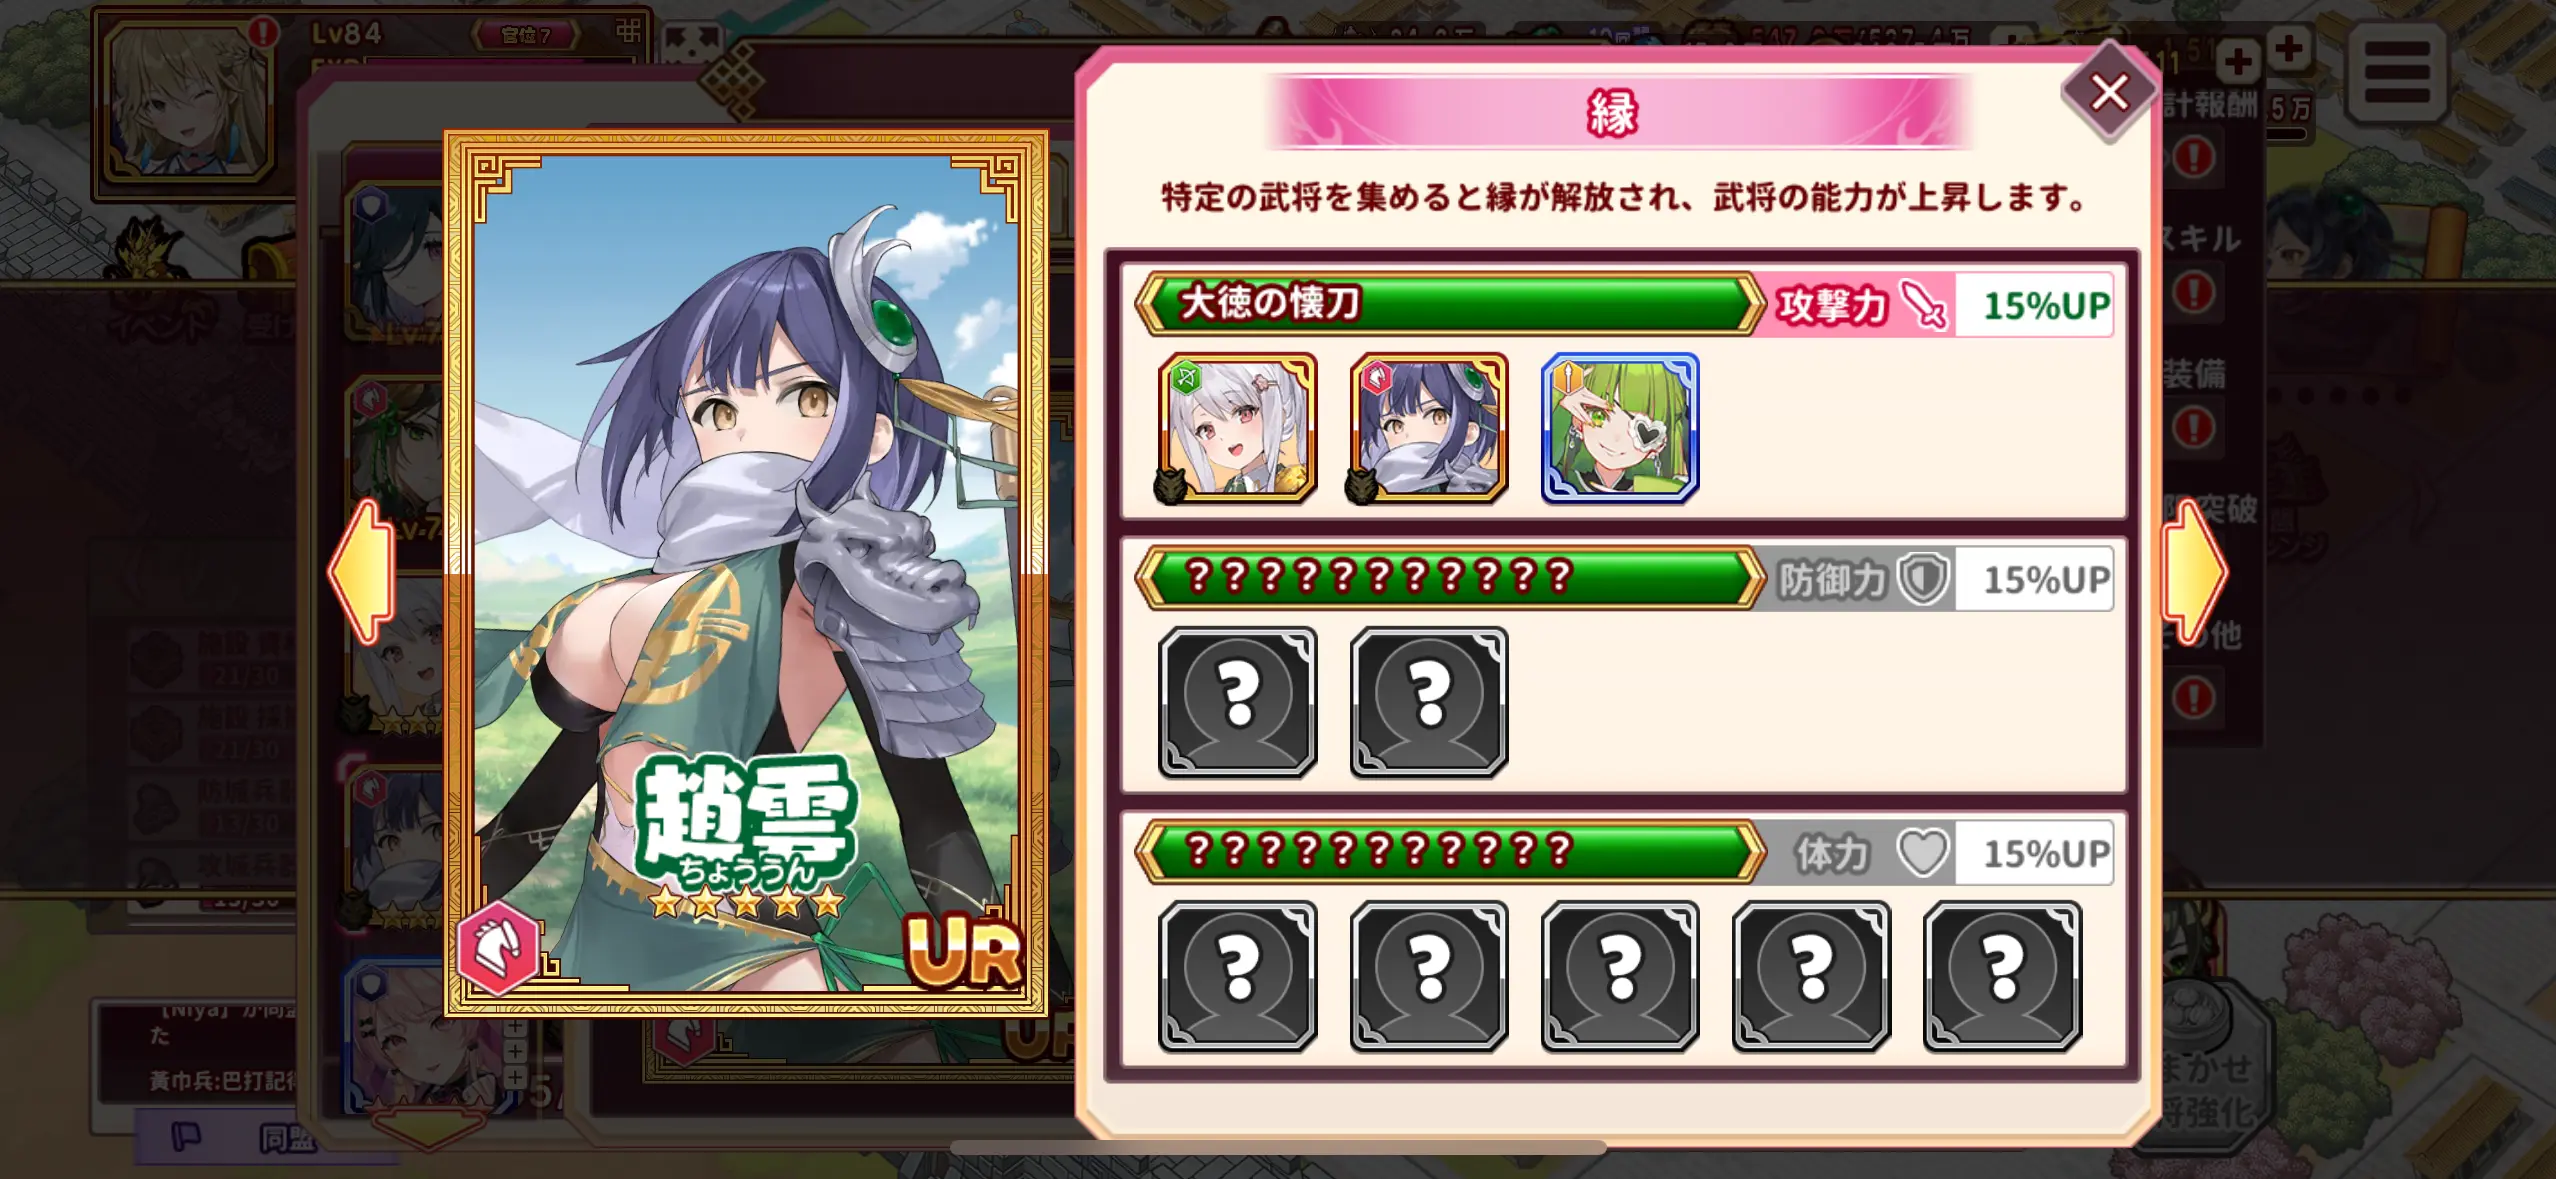Click third locked general under 体力 bond
This screenshot has width=2556, height=1179.
(x=1620, y=976)
